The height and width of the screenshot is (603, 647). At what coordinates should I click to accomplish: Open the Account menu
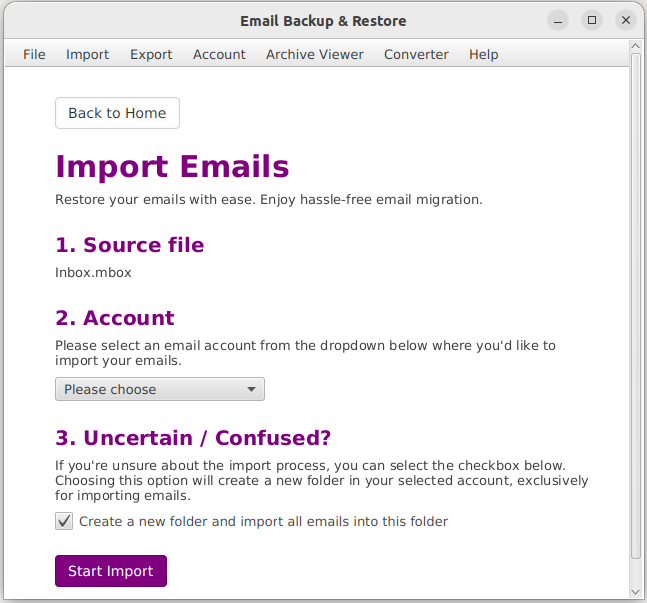coord(219,54)
